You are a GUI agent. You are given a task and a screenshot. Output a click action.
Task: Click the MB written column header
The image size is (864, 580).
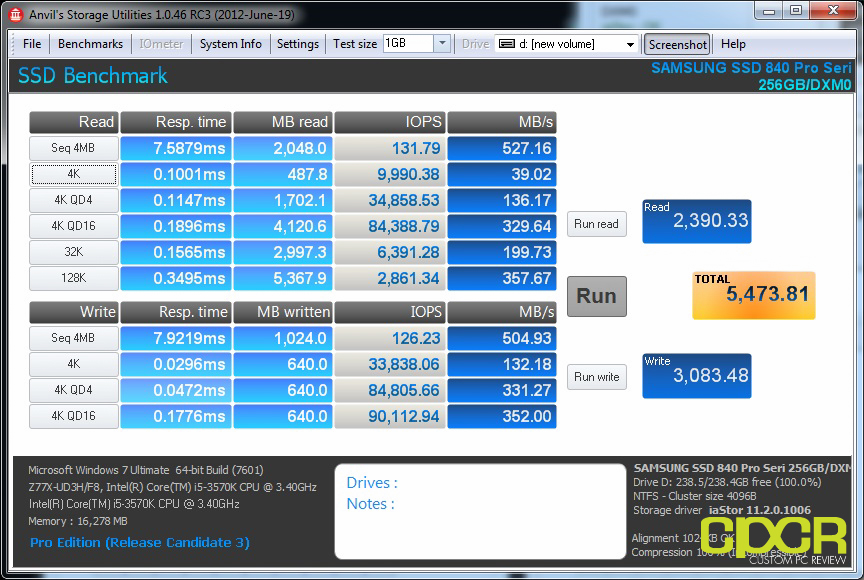[x=283, y=312]
